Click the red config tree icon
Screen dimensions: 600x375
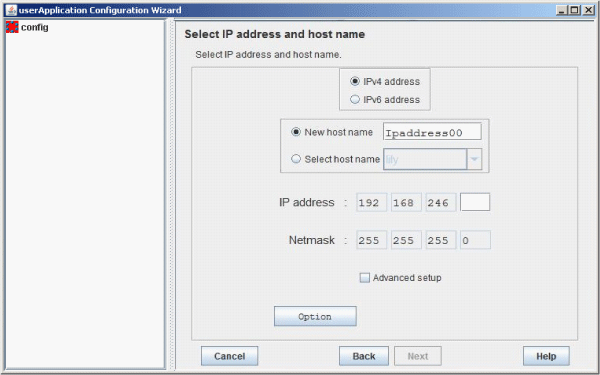[12, 27]
